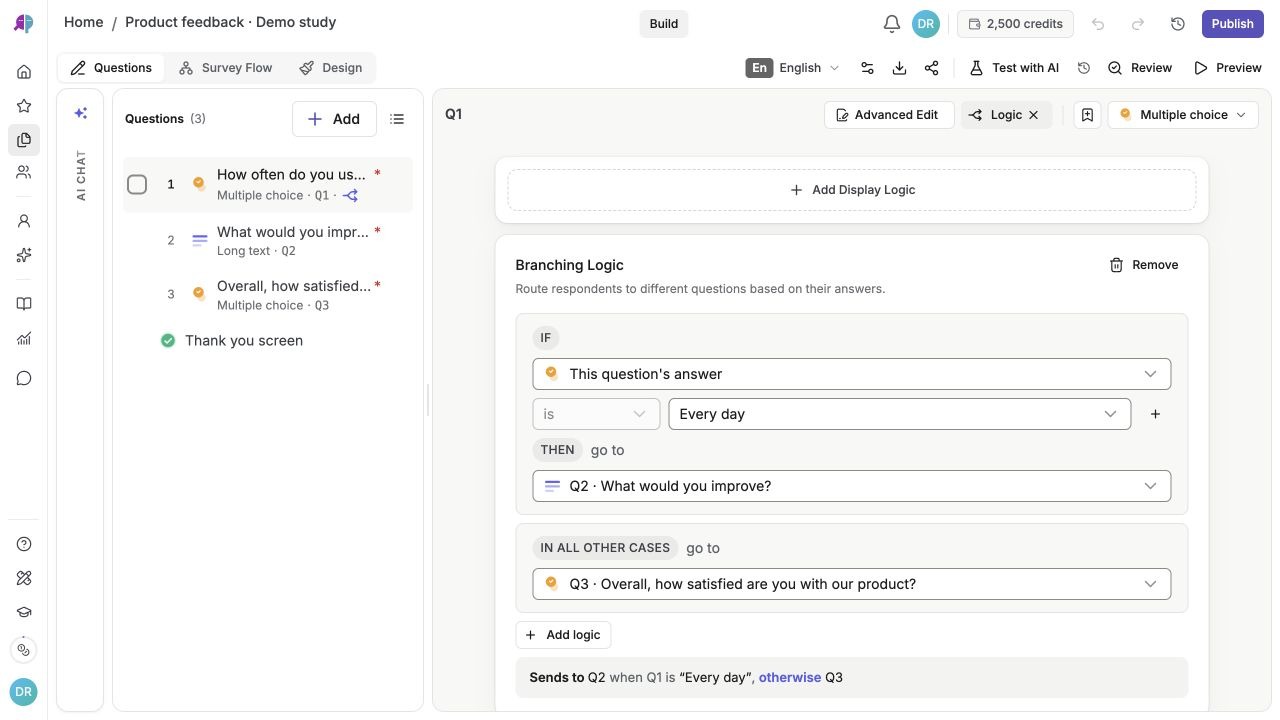Open the Q3 Overall satisfied destination dropdown

(x=852, y=584)
